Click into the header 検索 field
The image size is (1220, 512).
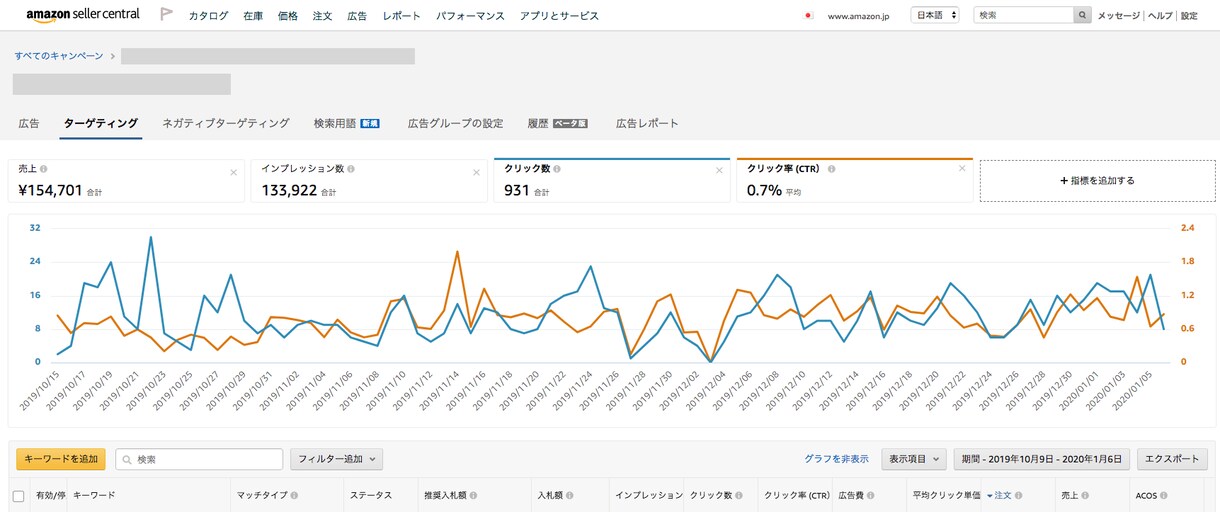(1023, 16)
